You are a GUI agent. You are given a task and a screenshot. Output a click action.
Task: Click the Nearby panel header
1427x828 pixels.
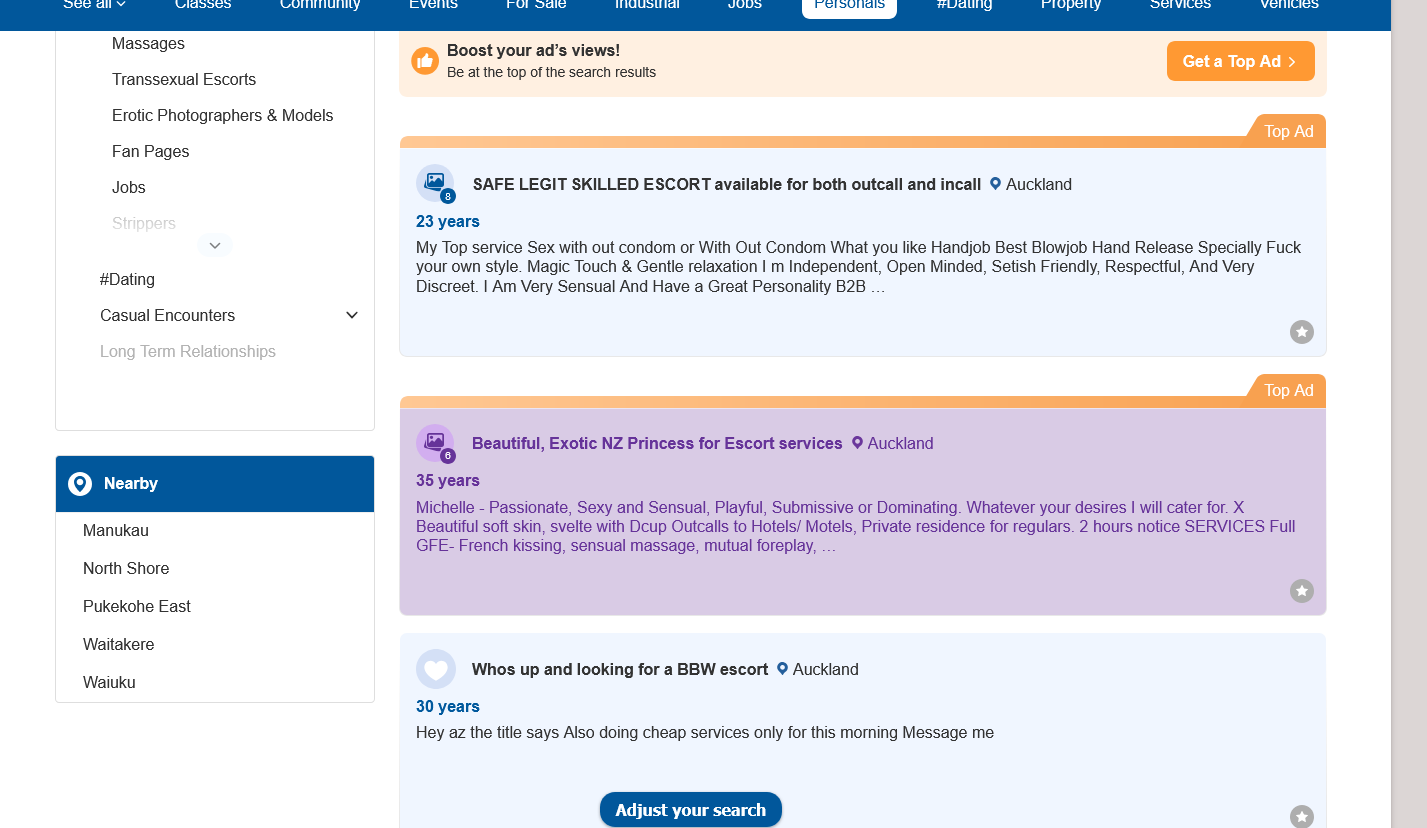point(215,484)
